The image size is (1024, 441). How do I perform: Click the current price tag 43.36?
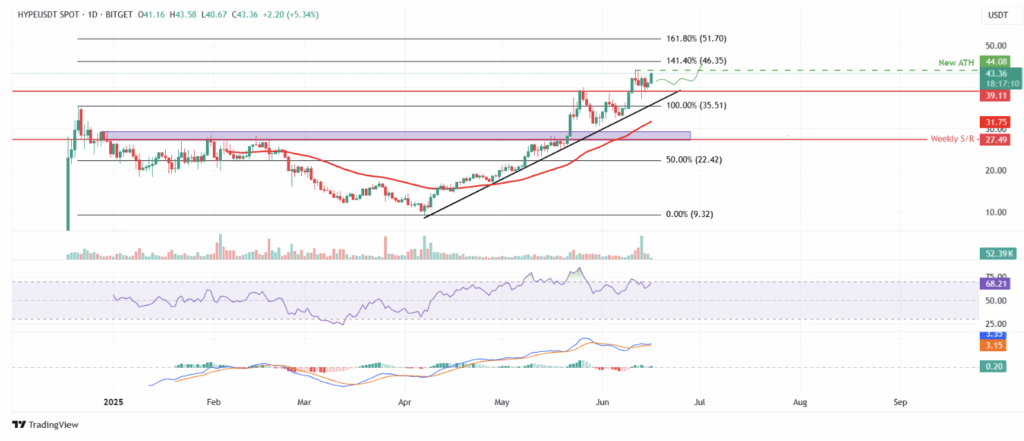pyautogui.click(x=998, y=74)
